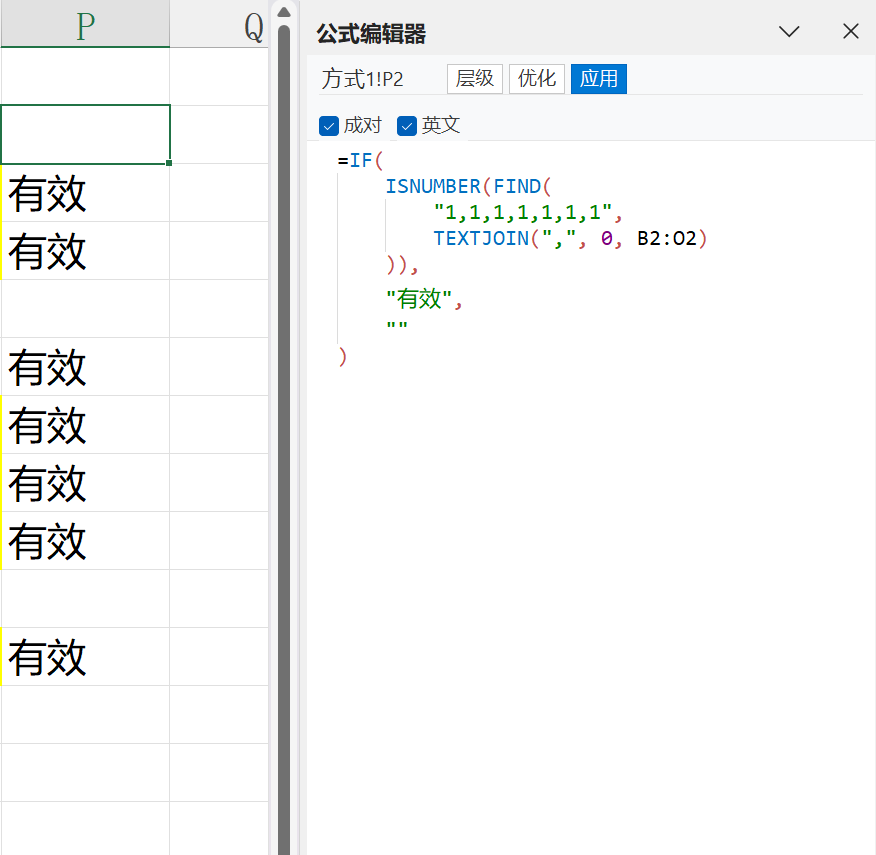The image size is (876, 855).
Task: Click the "有效" string in formula
Action: click(x=419, y=299)
